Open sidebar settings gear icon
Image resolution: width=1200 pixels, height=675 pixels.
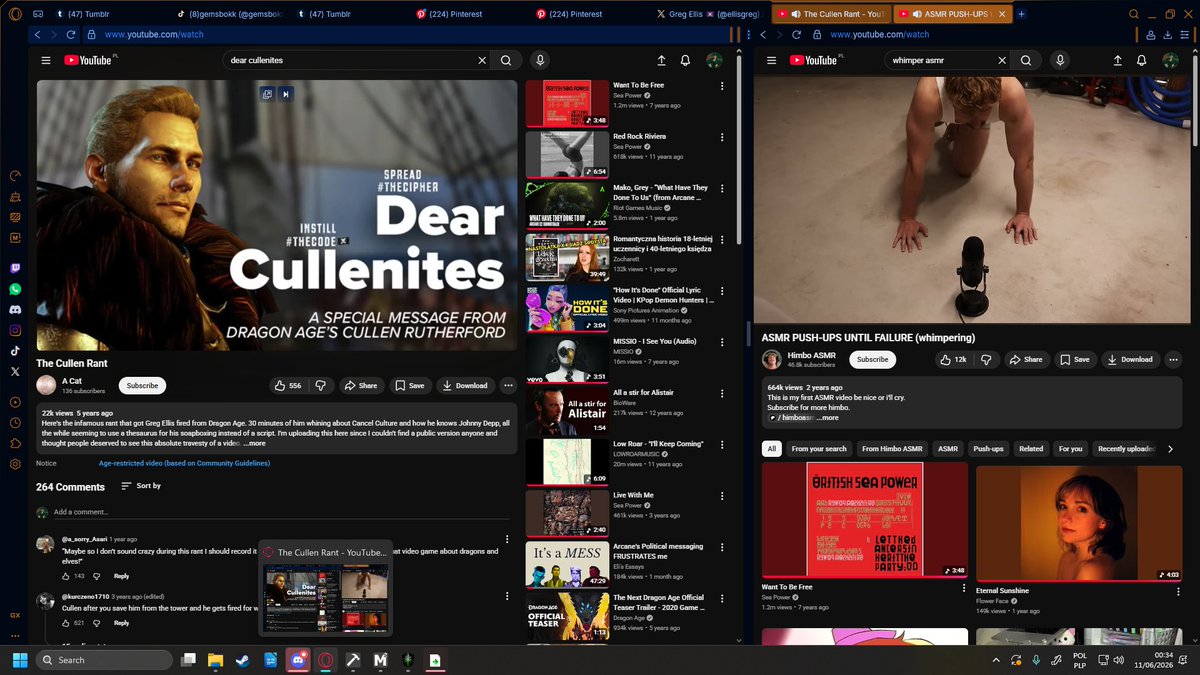[x=15, y=464]
